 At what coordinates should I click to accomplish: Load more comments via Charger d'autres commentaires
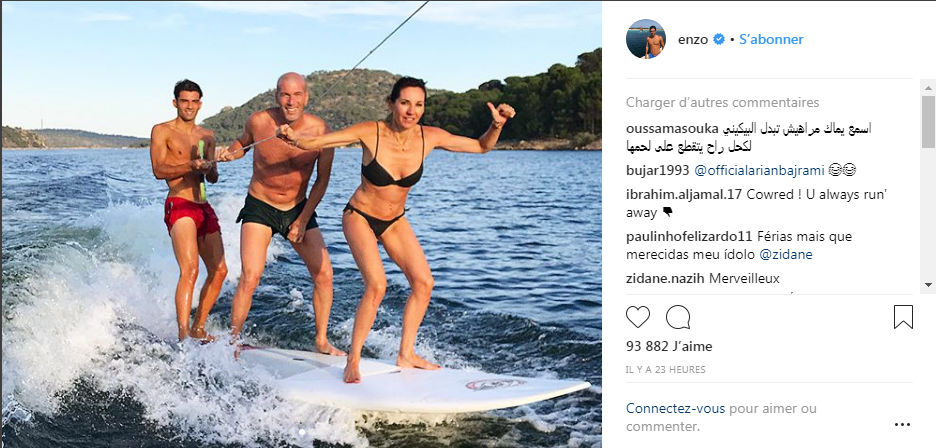pos(722,103)
